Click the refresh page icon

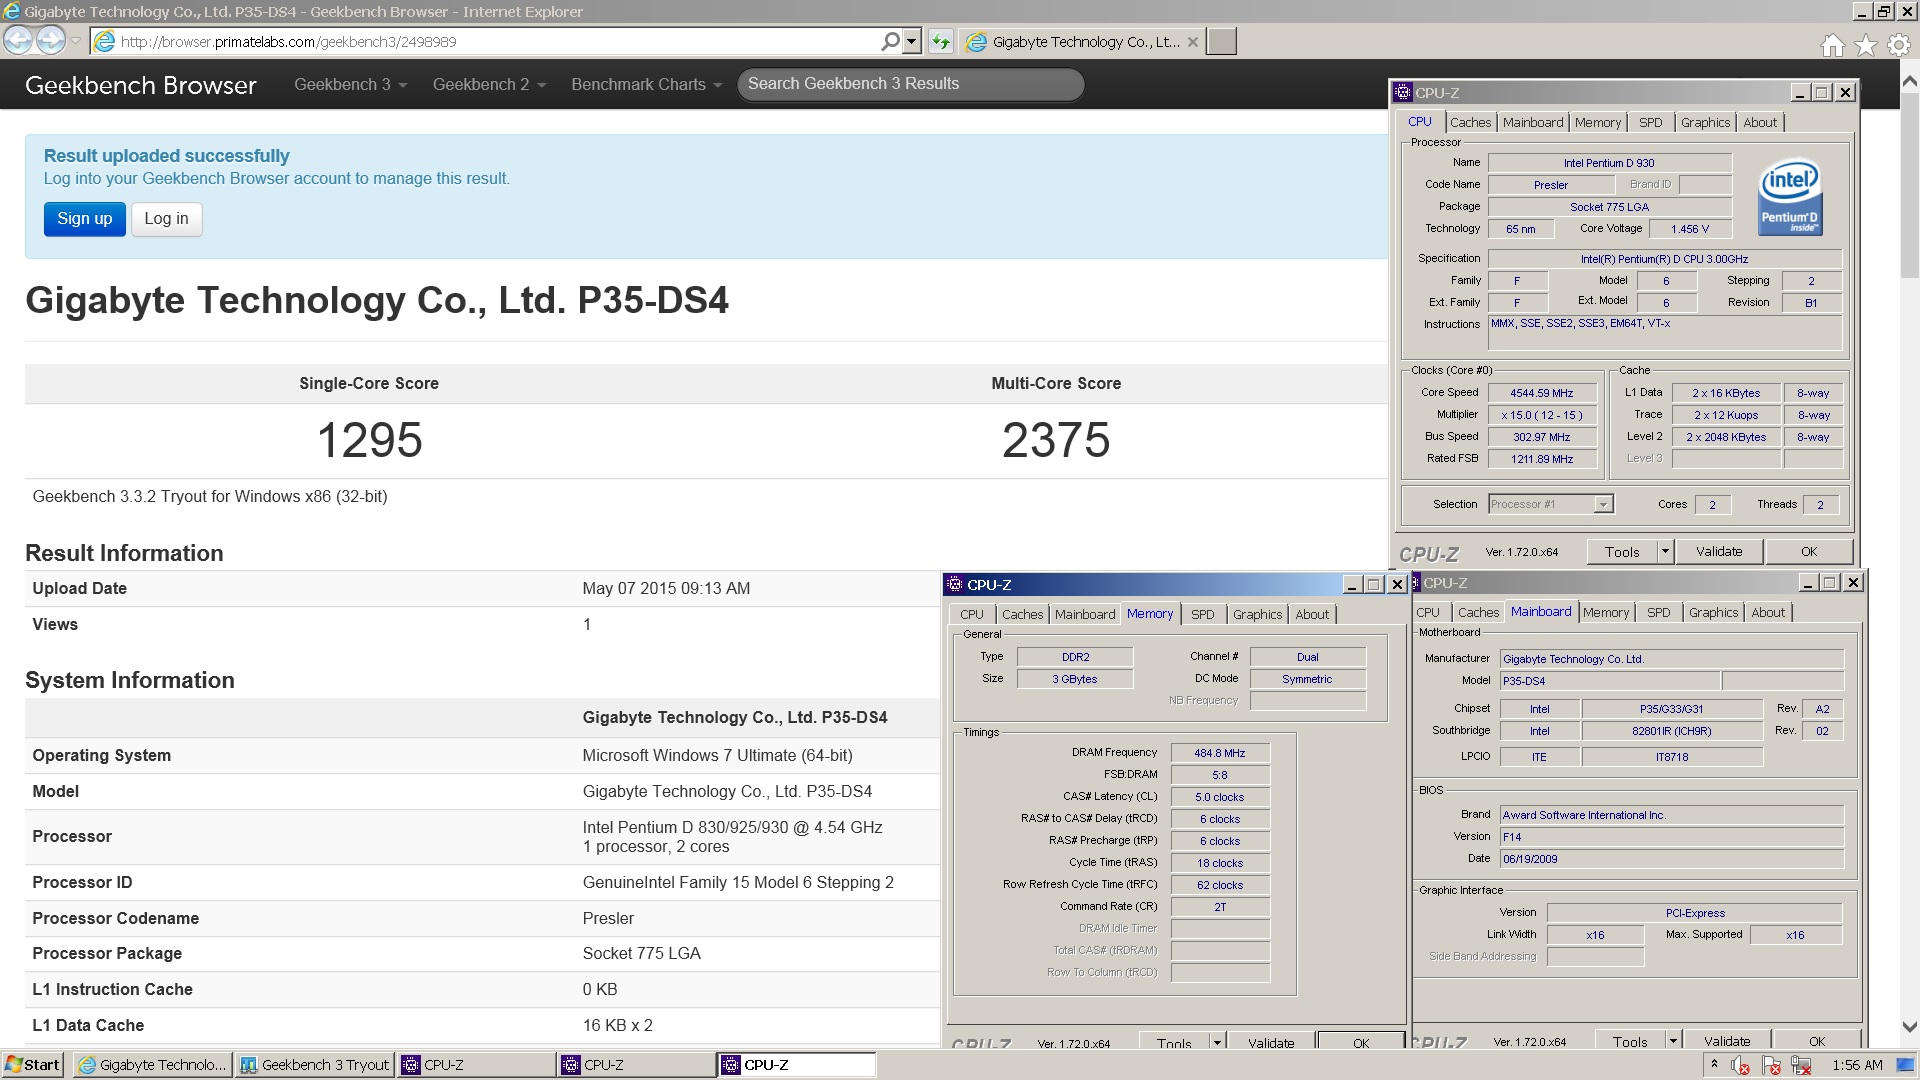click(940, 41)
